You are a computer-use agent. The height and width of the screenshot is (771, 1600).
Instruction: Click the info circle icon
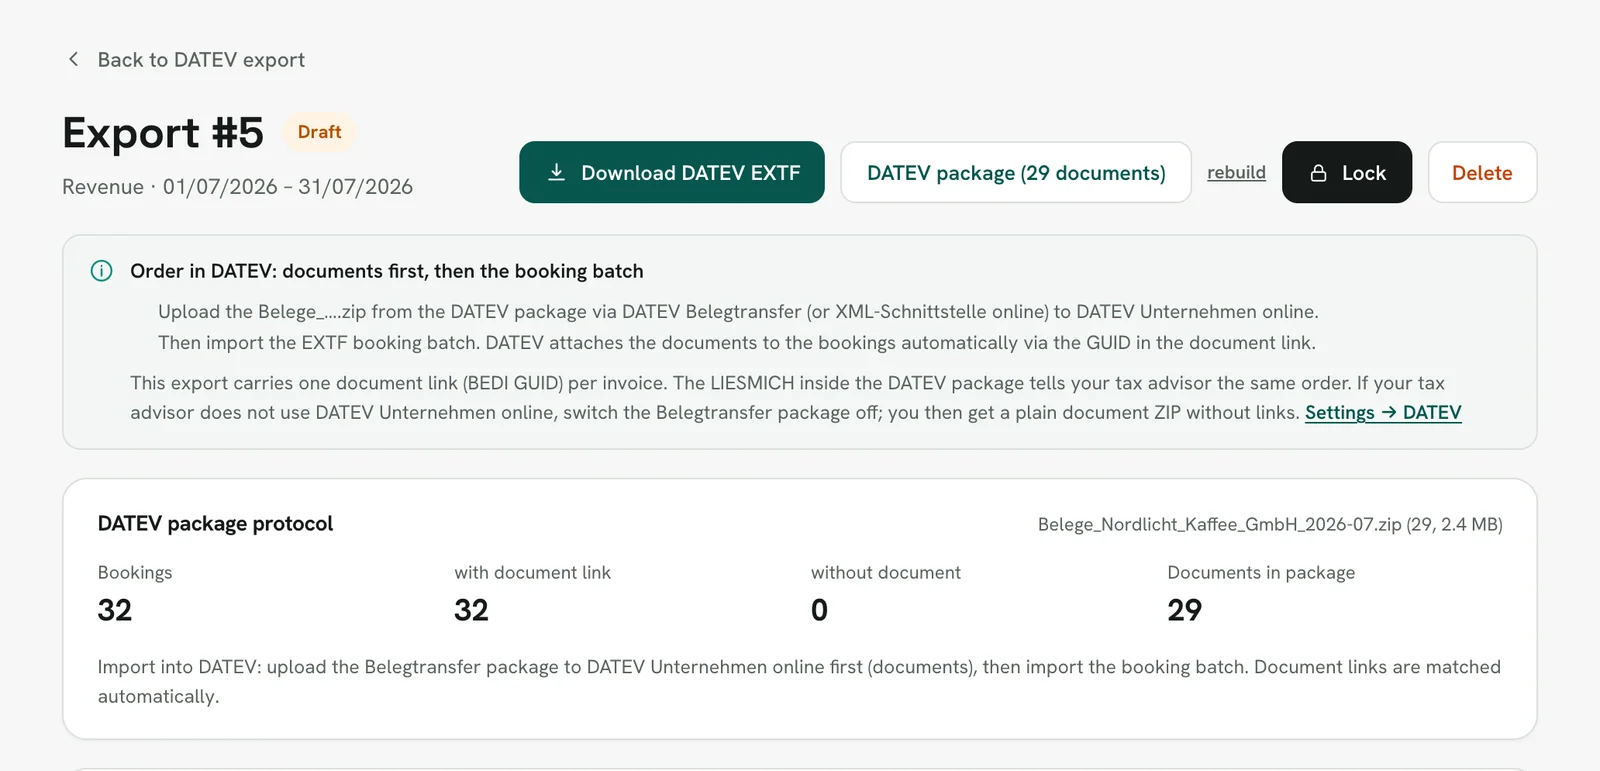[x=101, y=271]
